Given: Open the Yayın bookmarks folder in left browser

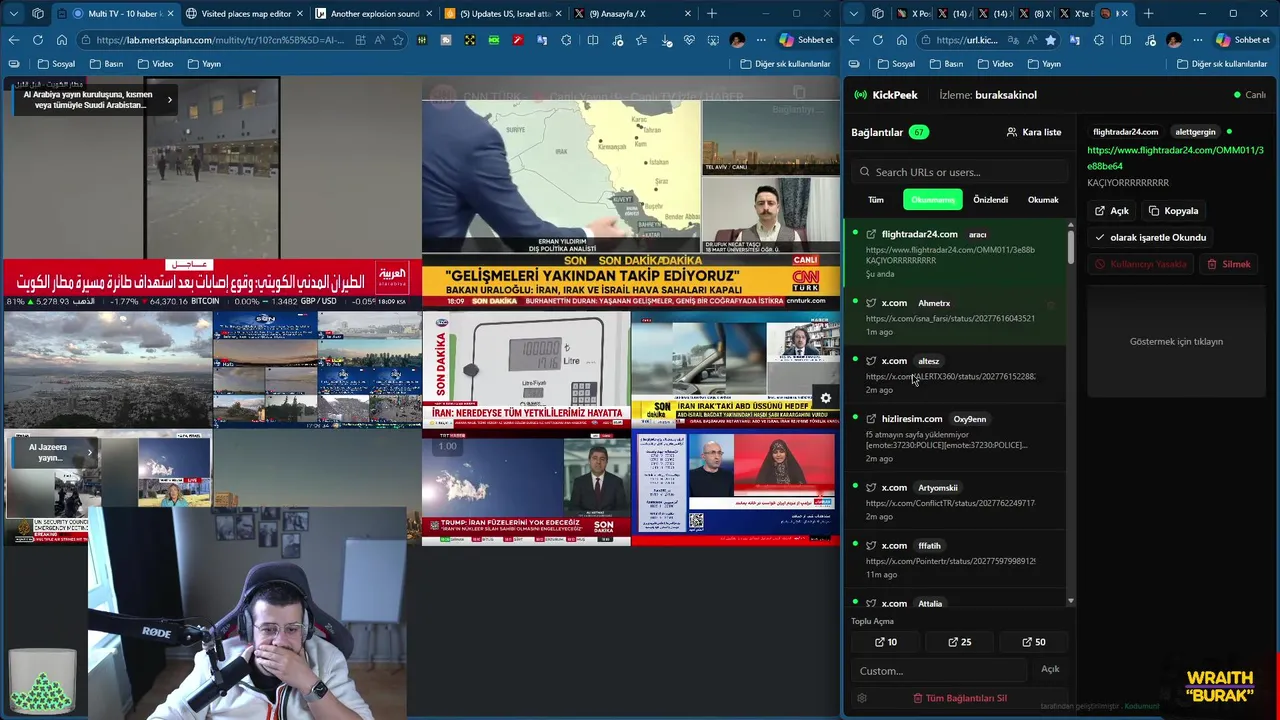Looking at the screenshot, I should point(204,64).
